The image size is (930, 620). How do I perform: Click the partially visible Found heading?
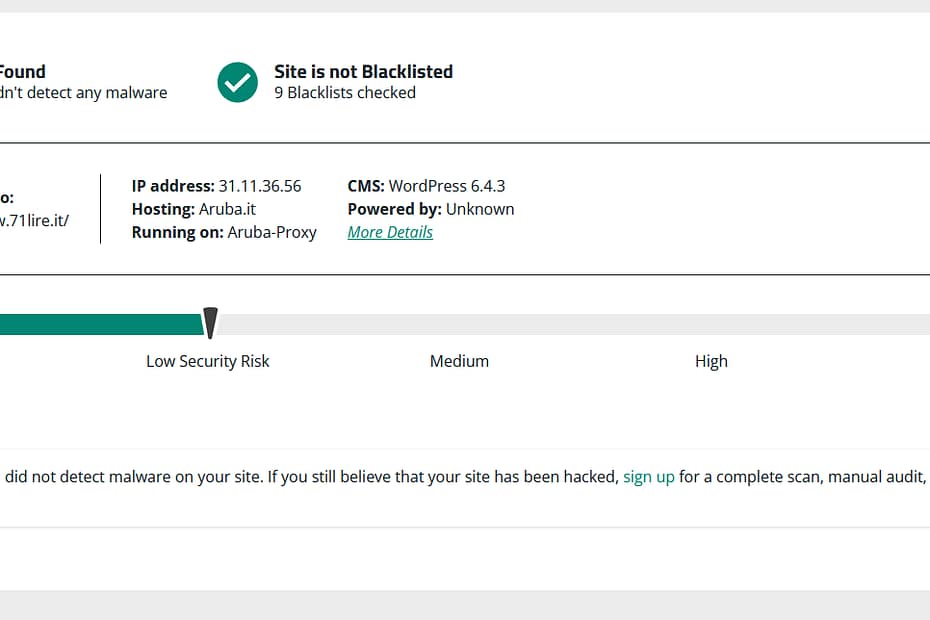coord(22,71)
